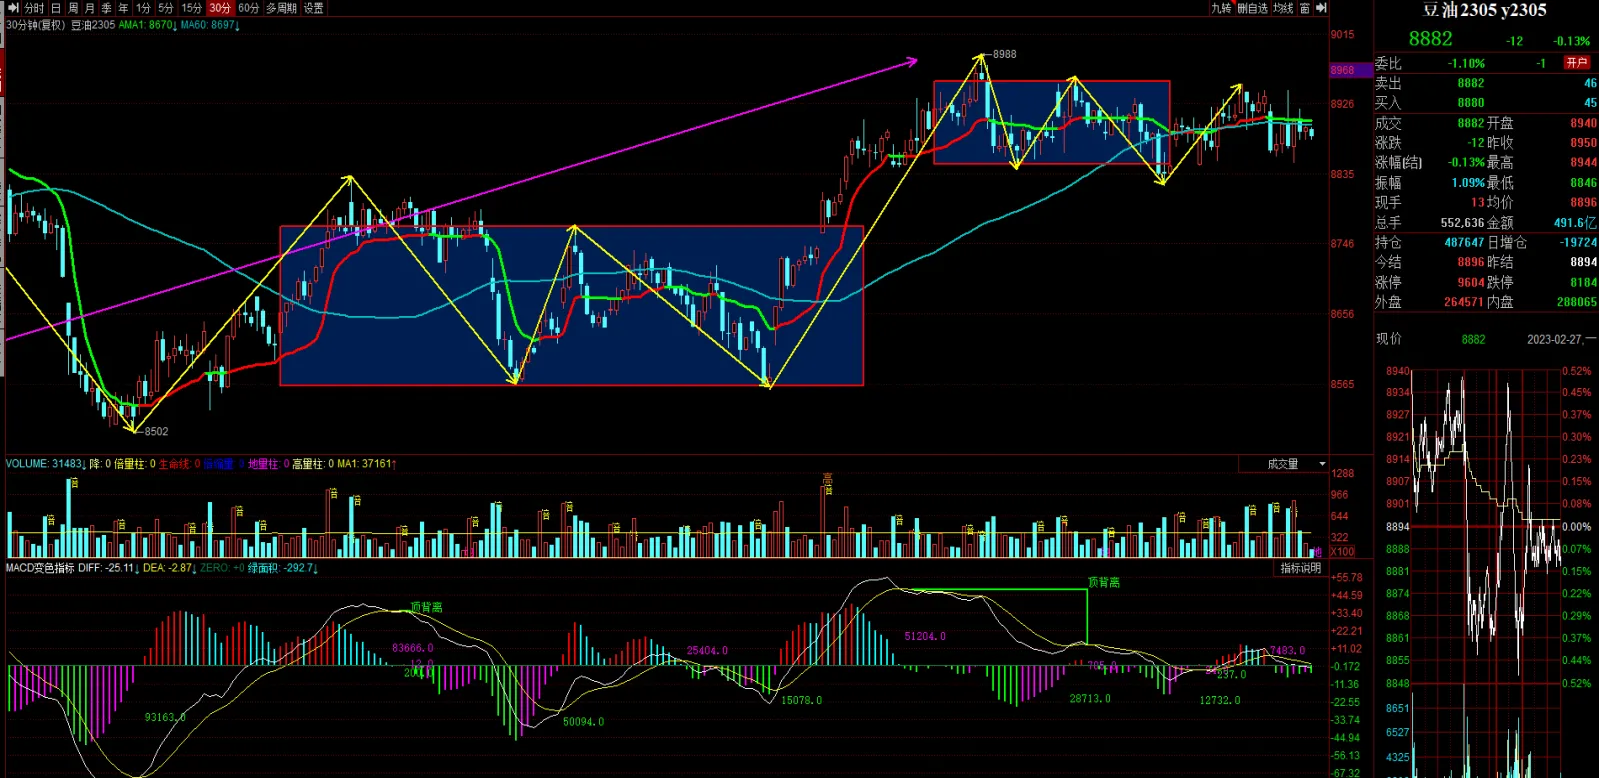1599x778 pixels.
Task: Click the panel toggle arrow icon at top-right of chart
Action: click(1321, 8)
